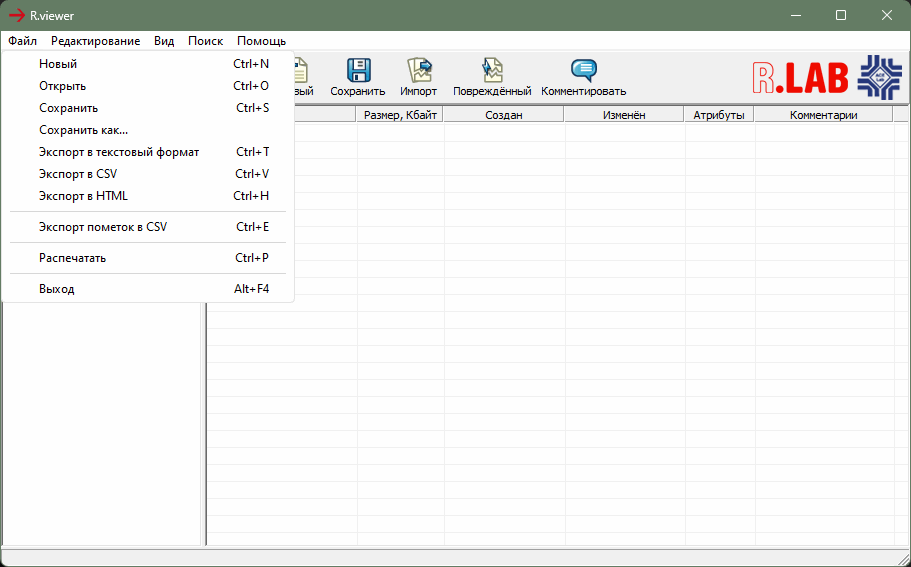Image resolution: width=911 pixels, height=567 pixels.
Task: Click the Импорт toolbar icon
Action: point(419,70)
